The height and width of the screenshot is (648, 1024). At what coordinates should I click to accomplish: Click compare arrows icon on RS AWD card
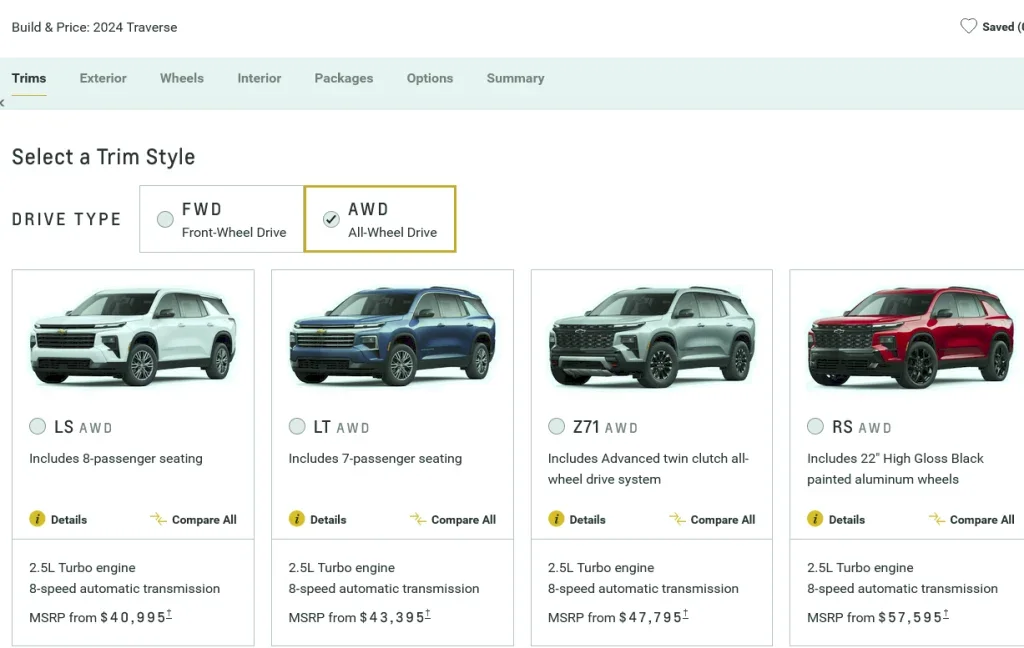click(936, 519)
